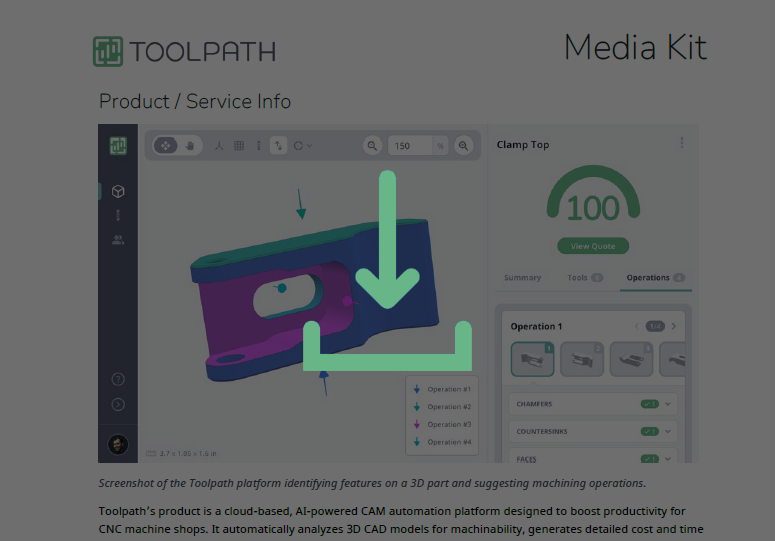Switch to the Tools tab

pyautogui.click(x=585, y=278)
